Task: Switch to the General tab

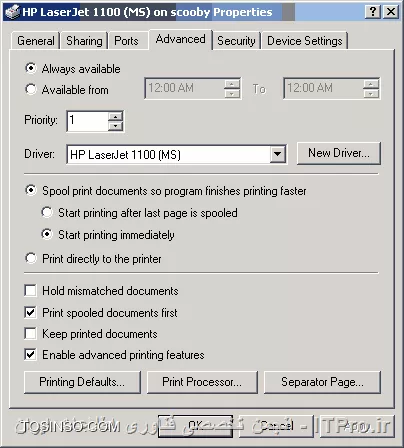Action: pos(36,41)
